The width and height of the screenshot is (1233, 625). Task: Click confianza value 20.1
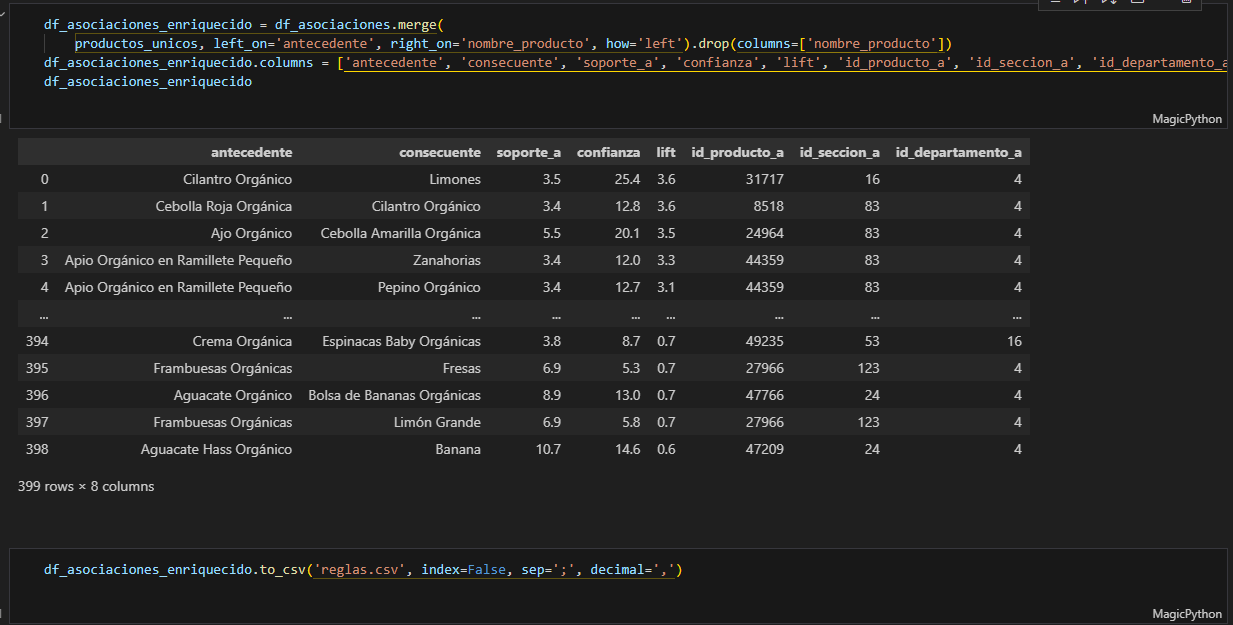(x=627, y=233)
